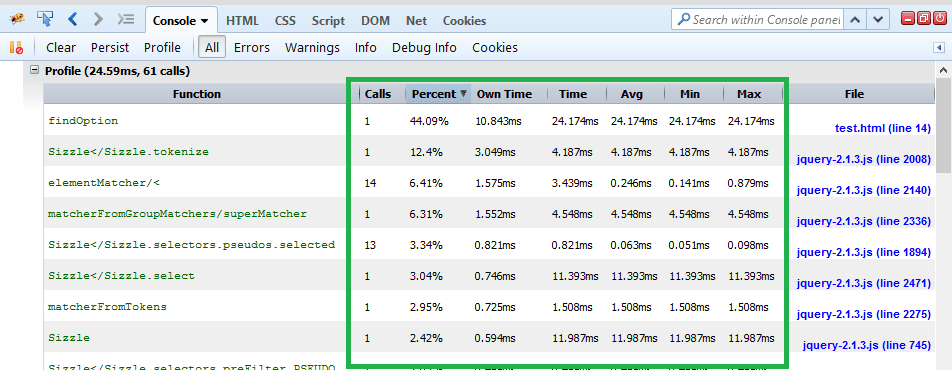
Task: Click the red minimize Firebug icon
Action: click(x=908, y=19)
